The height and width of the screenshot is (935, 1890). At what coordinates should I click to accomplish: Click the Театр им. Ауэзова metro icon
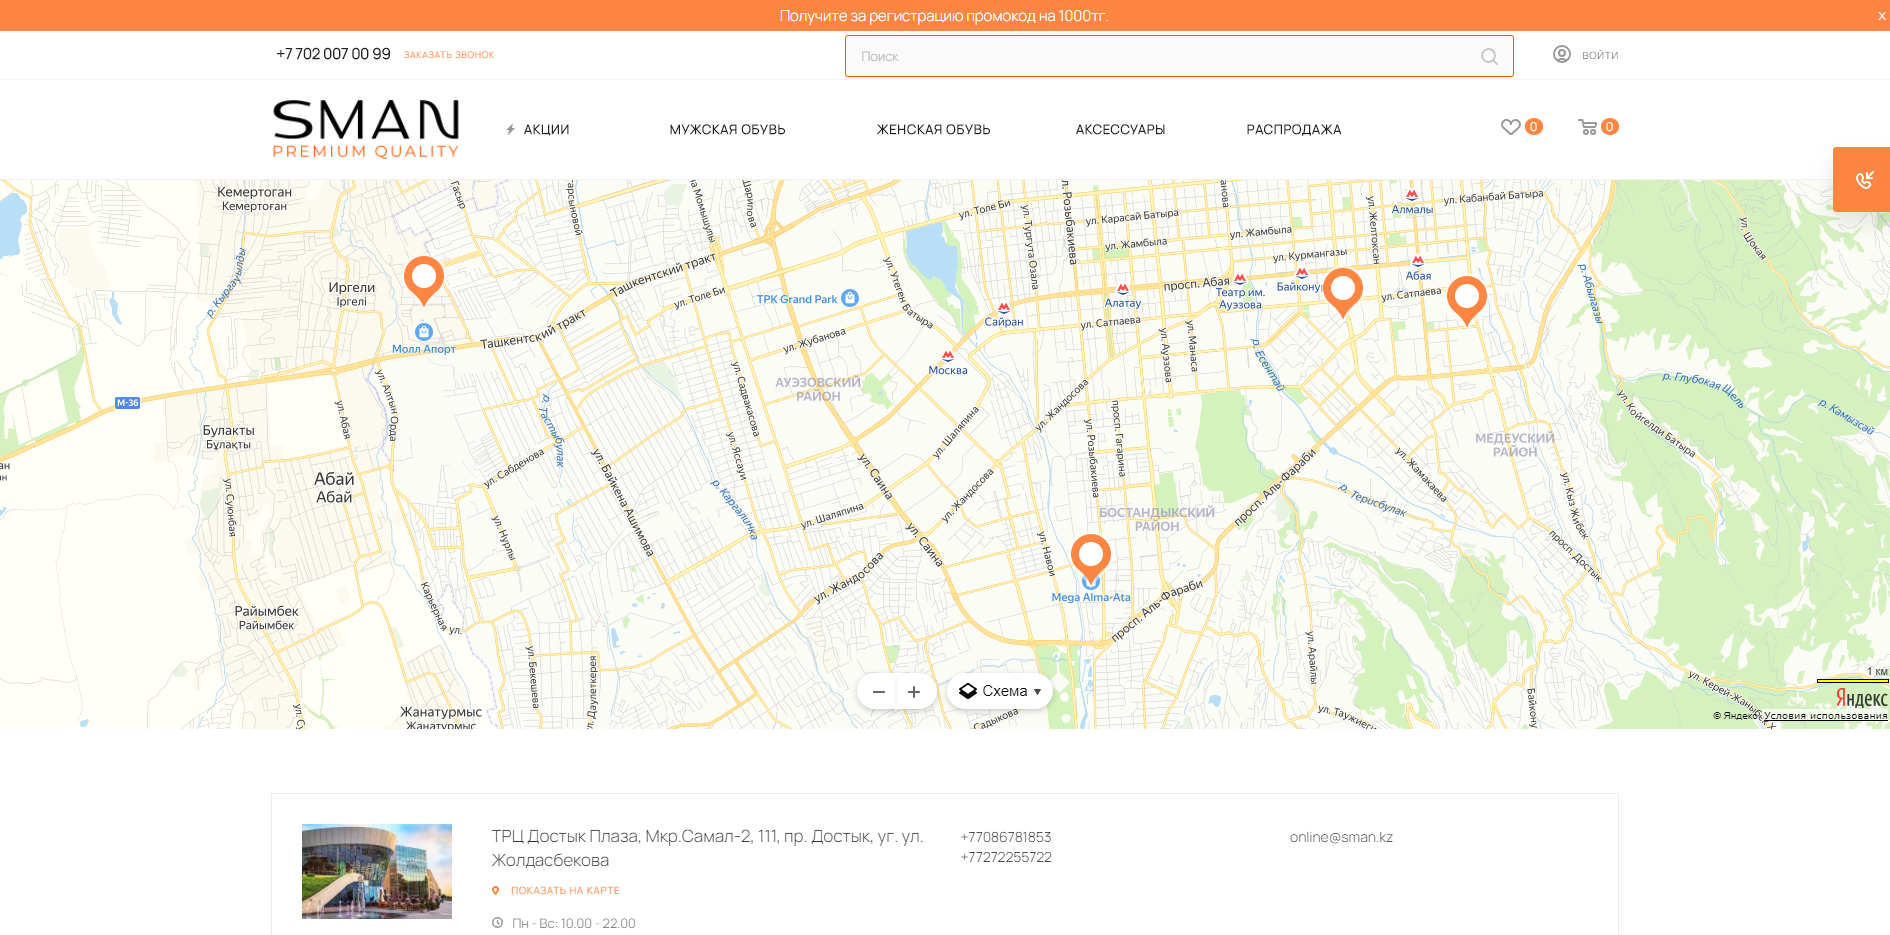tap(1240, 280)
